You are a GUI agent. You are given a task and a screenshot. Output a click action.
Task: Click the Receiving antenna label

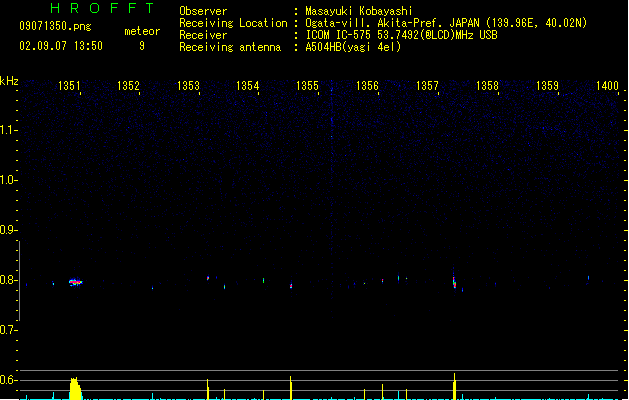point(230,47)
